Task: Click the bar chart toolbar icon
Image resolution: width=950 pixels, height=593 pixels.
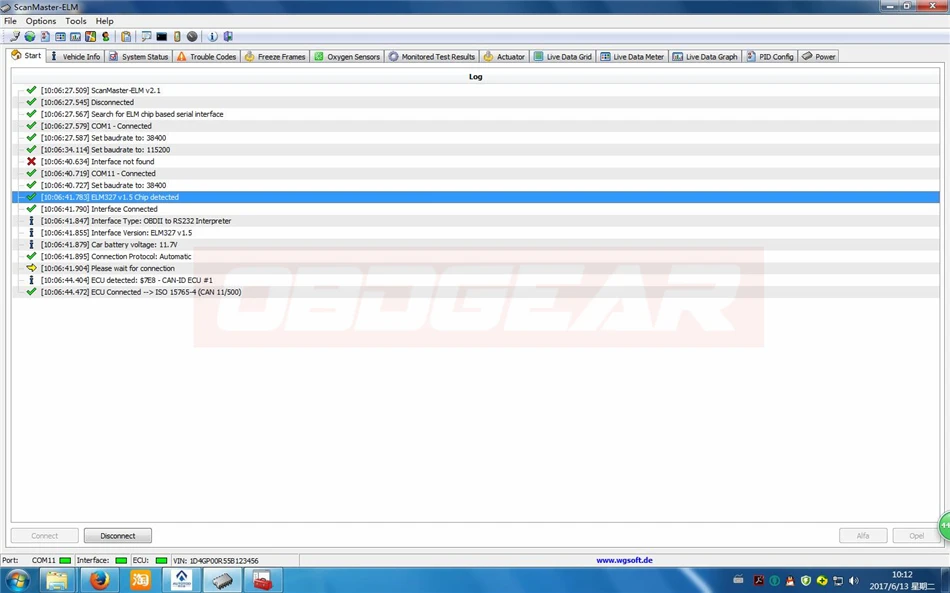Action: pyautogui.click(x=75, y=36)
